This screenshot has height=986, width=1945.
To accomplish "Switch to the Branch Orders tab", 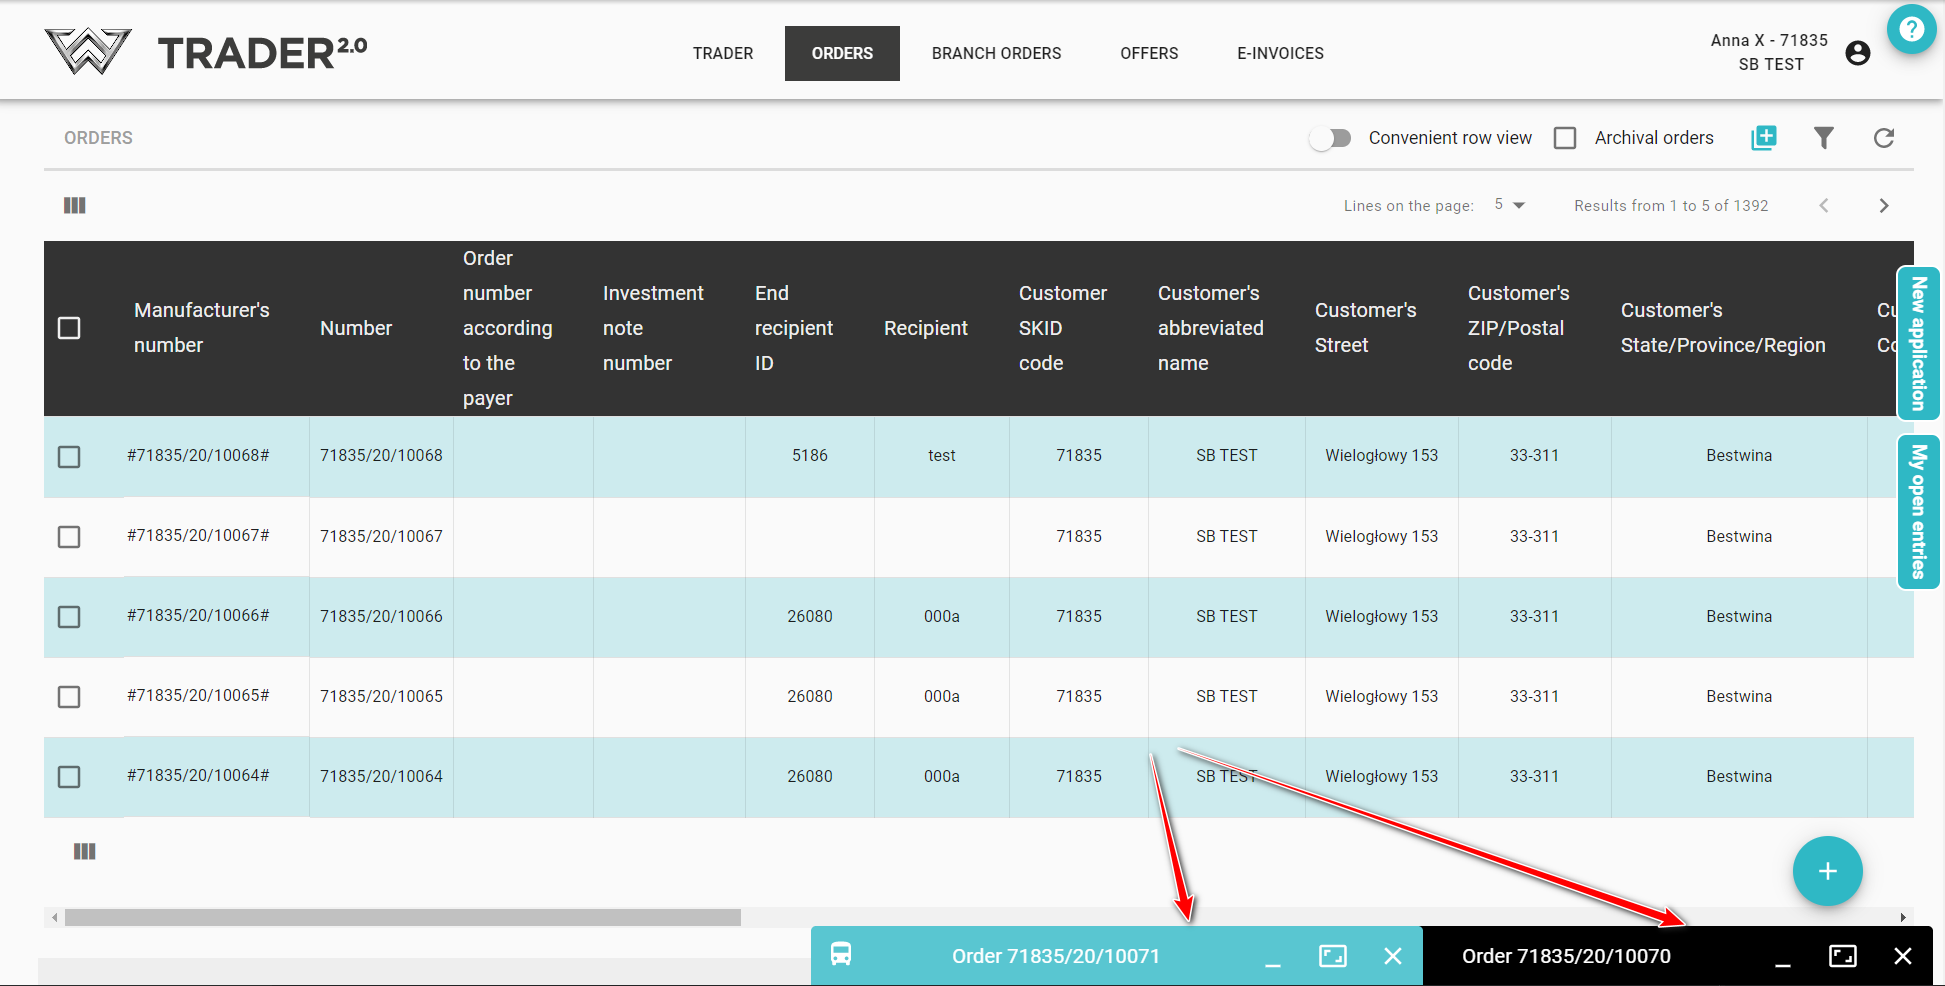I will 996,53.
